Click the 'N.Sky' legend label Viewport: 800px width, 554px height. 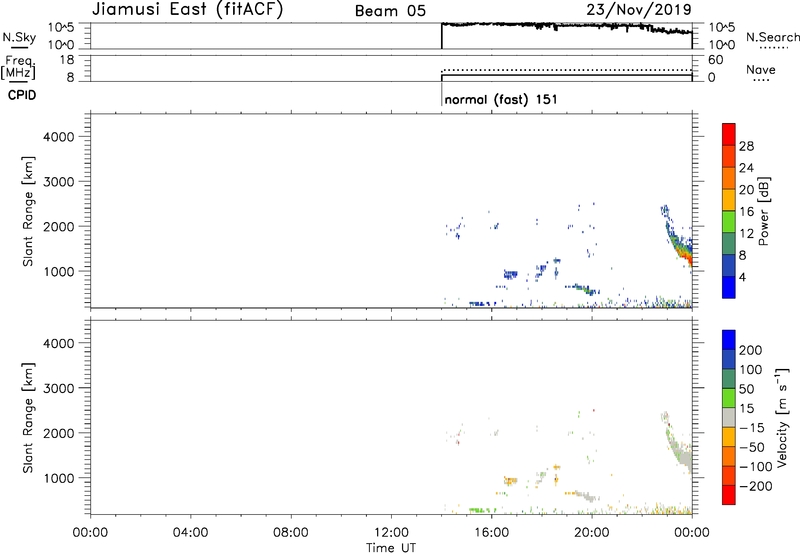pos(19,37)
